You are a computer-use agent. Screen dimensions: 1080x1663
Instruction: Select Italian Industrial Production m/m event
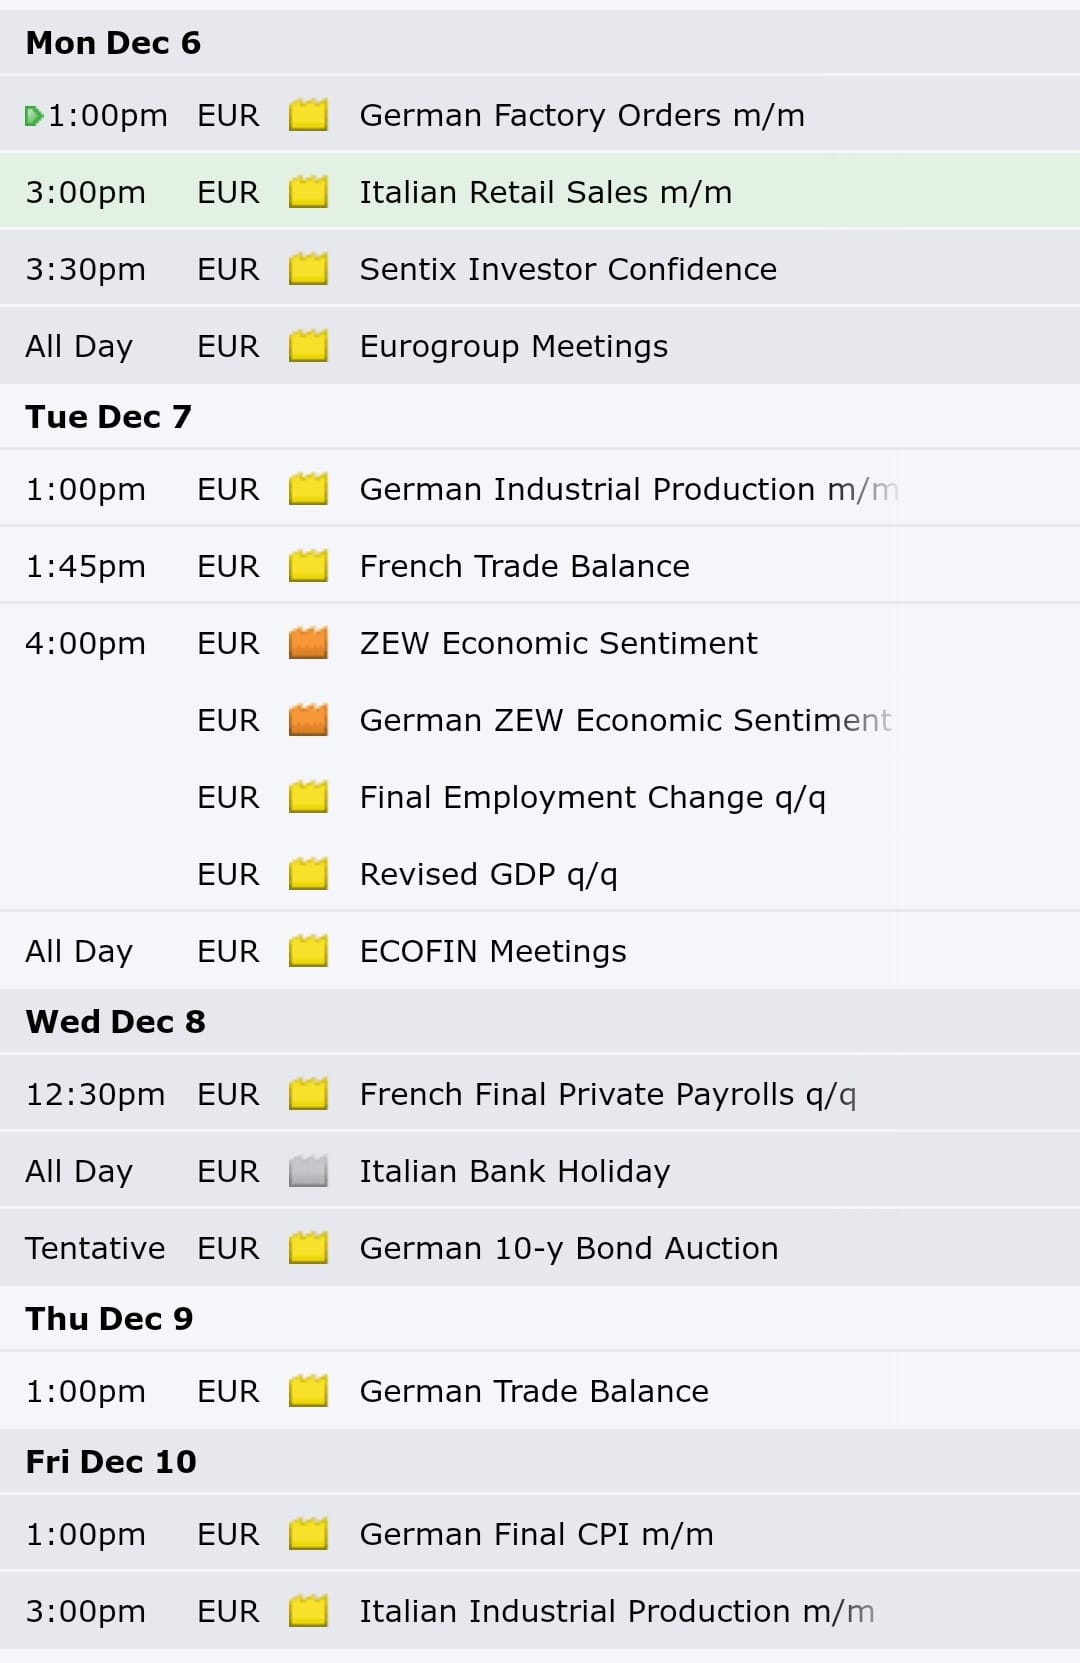pyautogui.click(x=540, y=1611)
